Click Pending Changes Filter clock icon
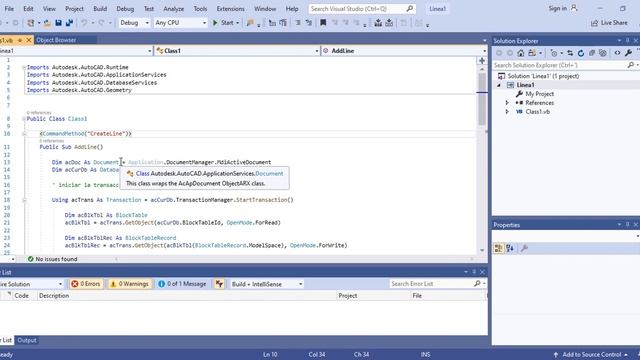Image resolution: width=640 pixels, height=360 pixels. pyautogui.click(x=554, y=53)
